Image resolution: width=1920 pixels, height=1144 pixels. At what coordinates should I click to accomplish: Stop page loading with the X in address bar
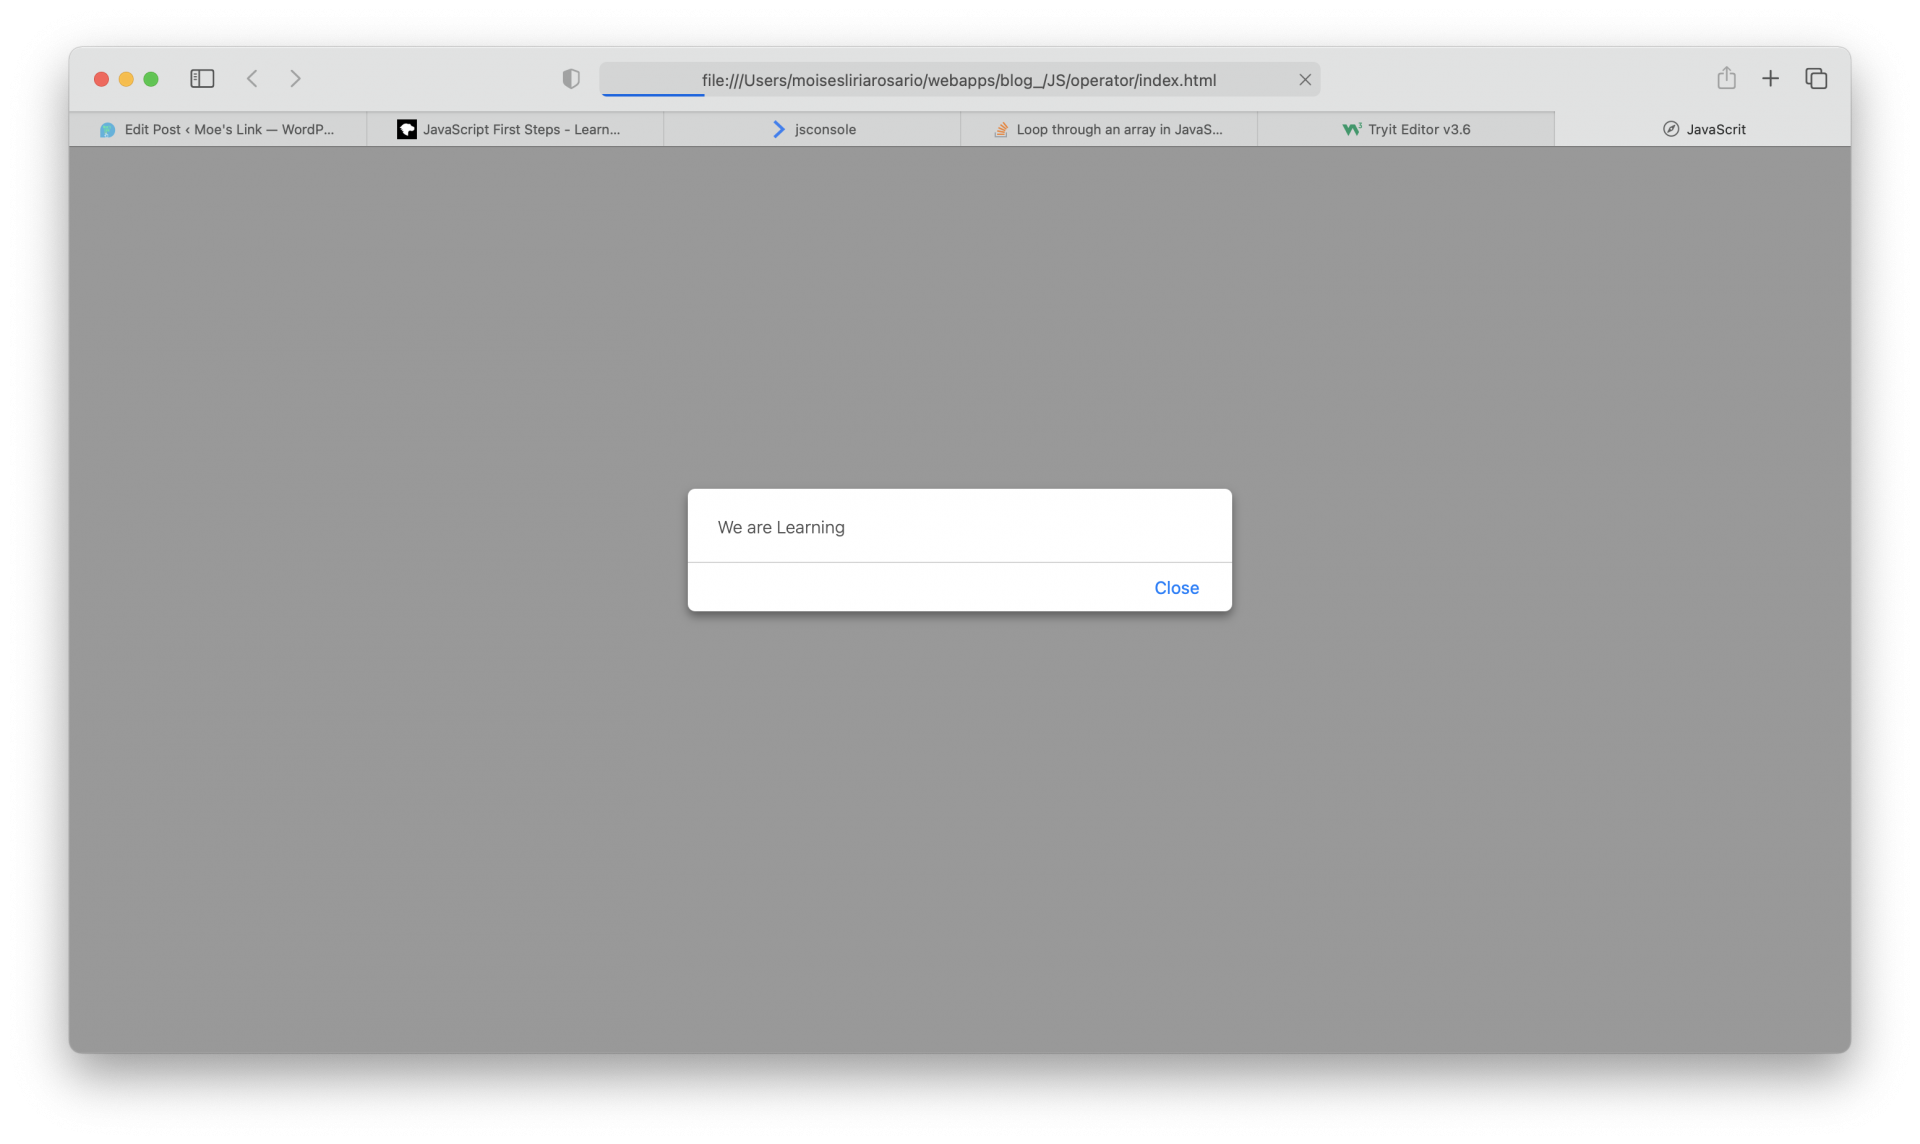click(1305, 79)
